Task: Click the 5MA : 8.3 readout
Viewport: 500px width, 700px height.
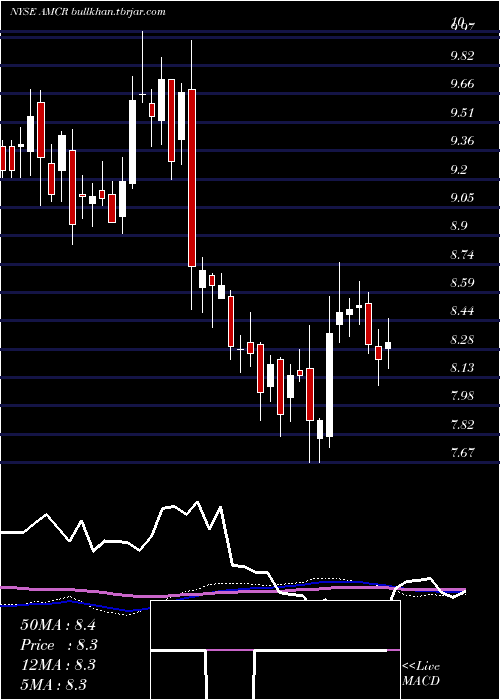Action: tap(54, 684)
